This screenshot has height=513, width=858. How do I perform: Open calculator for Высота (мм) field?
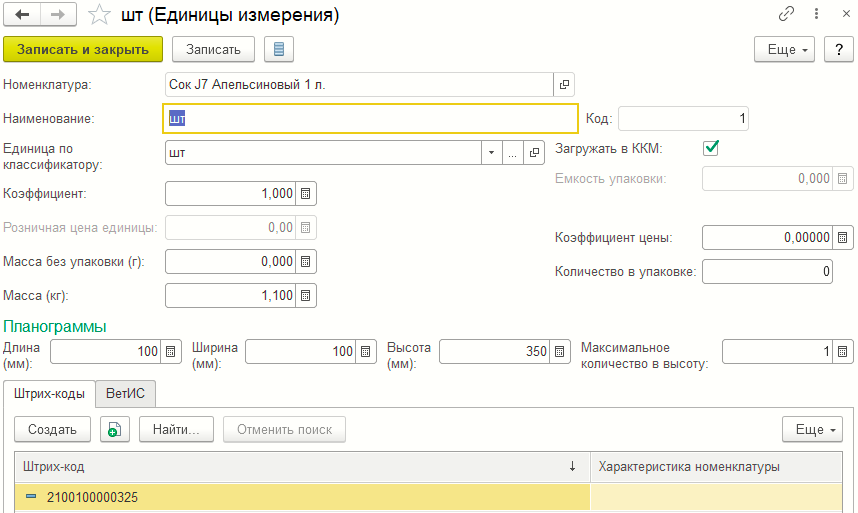tap(559, 352)
